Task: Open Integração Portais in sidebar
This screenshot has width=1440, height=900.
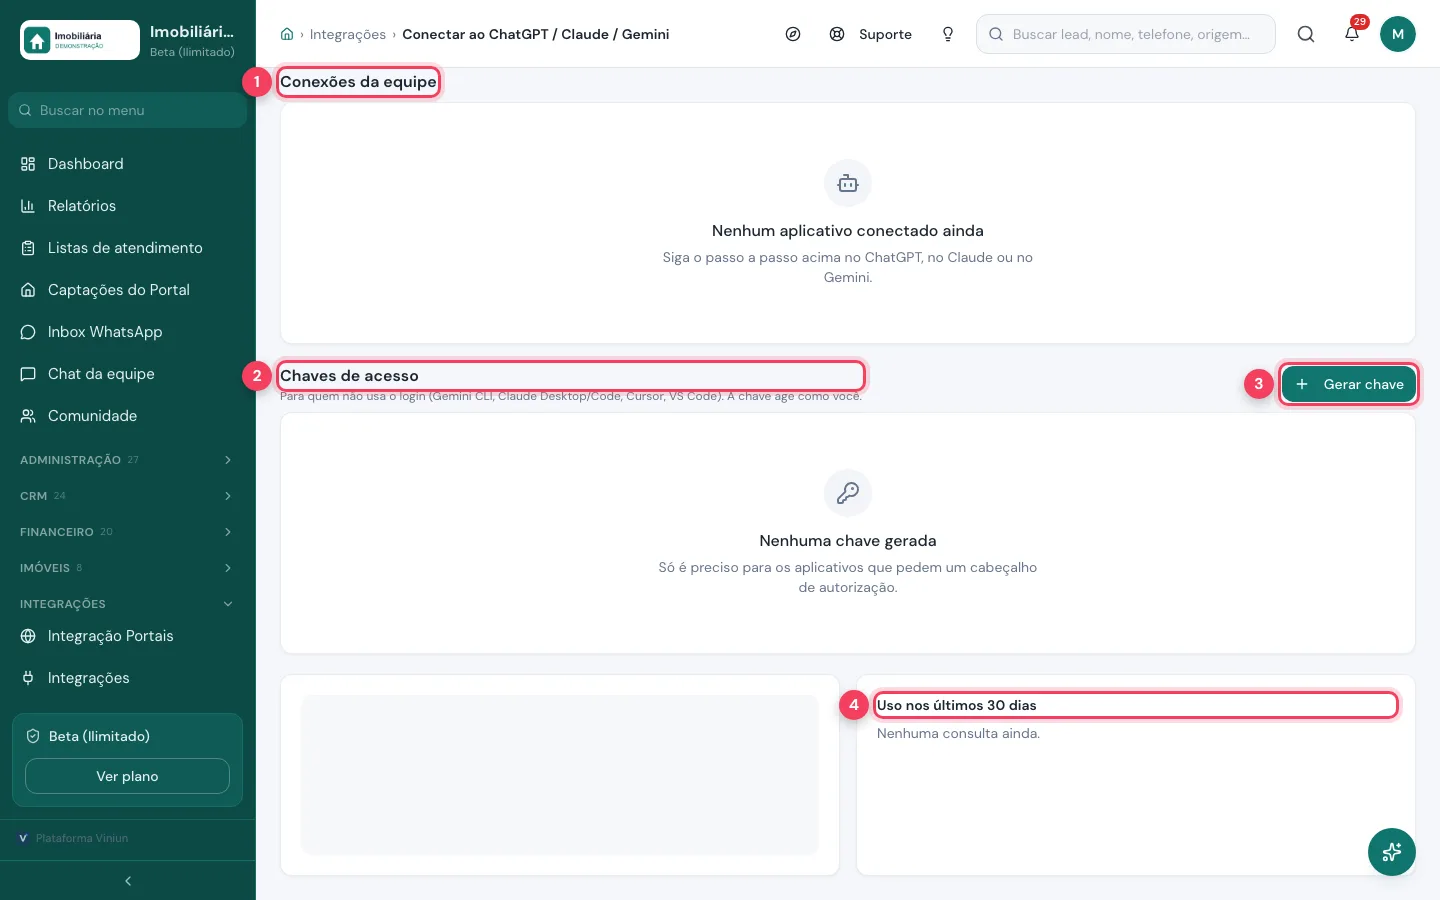Action: point(127,636)
